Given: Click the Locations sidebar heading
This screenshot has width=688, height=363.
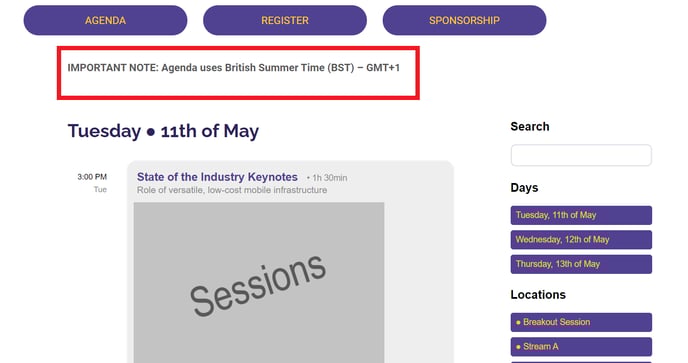Looking at the screenshot, I should (538, 295).
